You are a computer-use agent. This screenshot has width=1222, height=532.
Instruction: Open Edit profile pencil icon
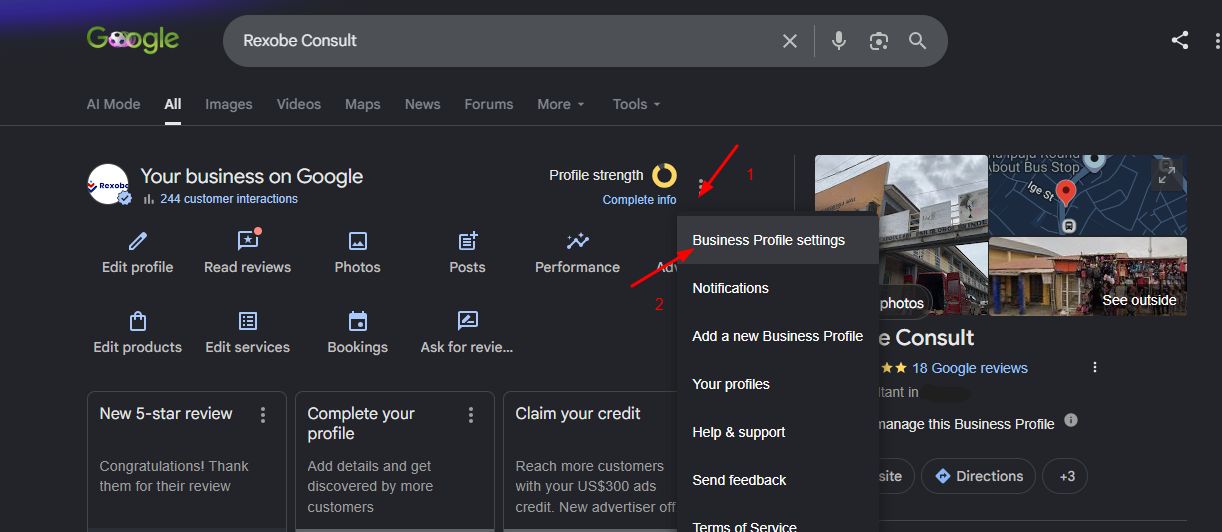pos(138,241)
